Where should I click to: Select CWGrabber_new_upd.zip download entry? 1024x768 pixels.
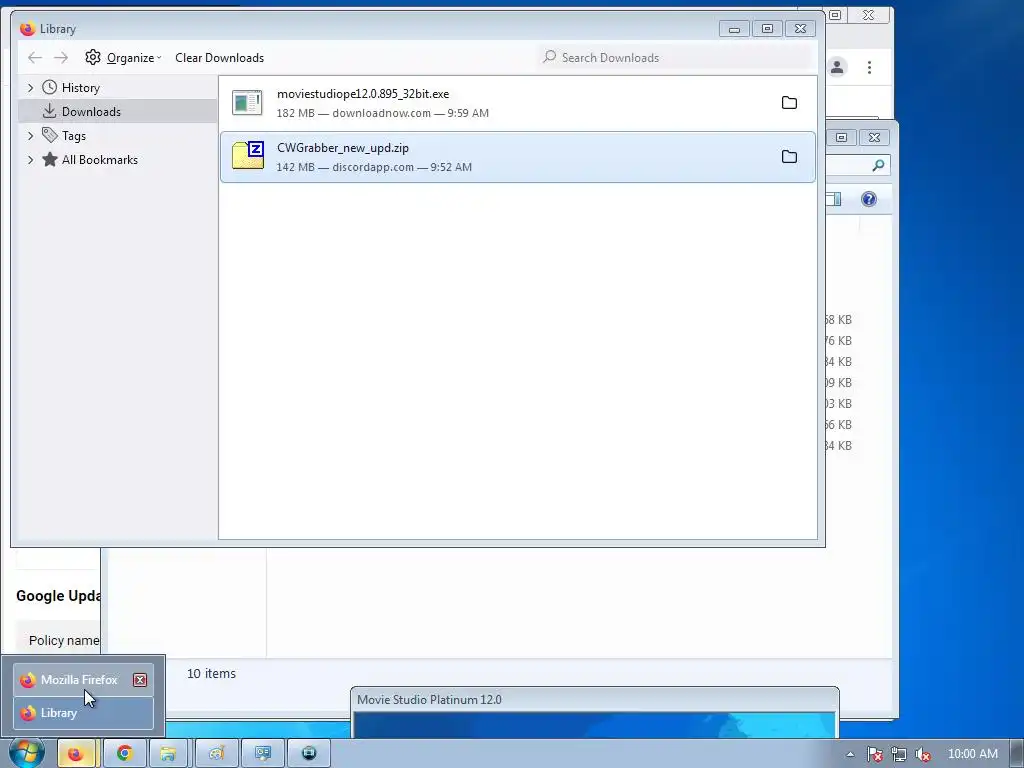tap(517, 157)
